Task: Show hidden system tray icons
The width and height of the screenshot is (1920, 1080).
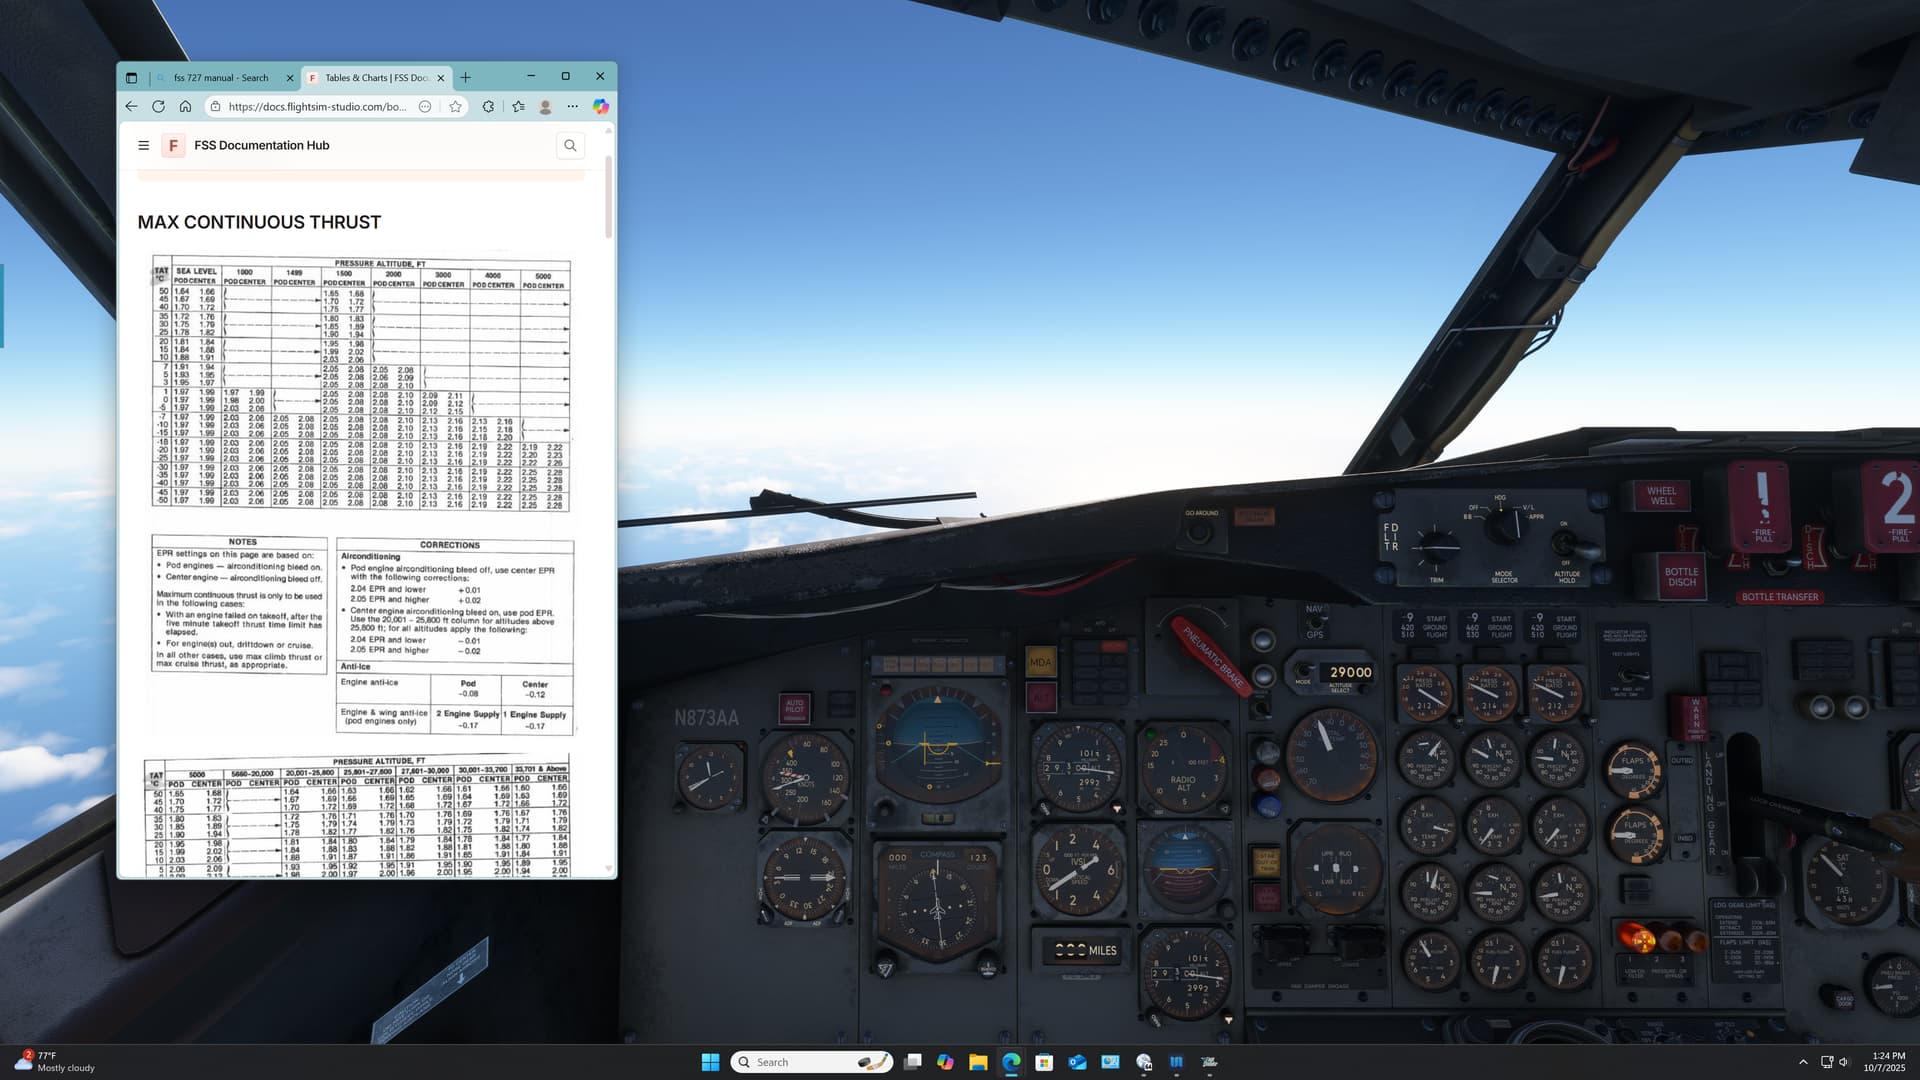Action: [1803, 1062]
